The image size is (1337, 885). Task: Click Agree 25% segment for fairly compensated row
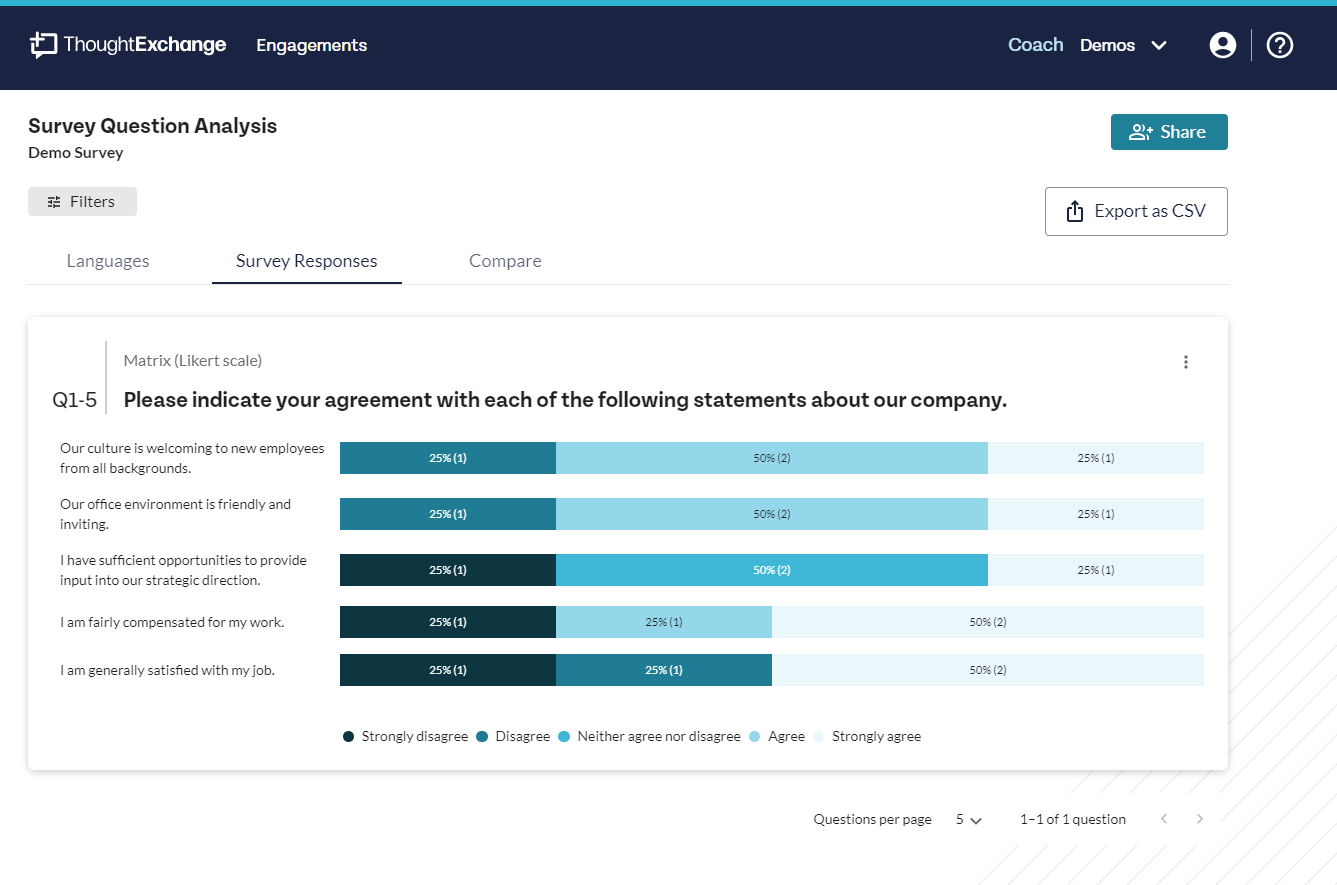(664, 622)
